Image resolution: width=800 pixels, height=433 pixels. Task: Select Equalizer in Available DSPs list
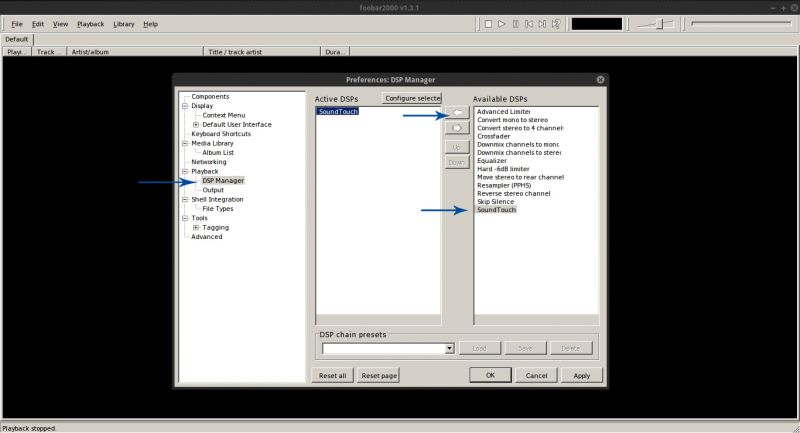pyautogui.click(x=492, y=161)
